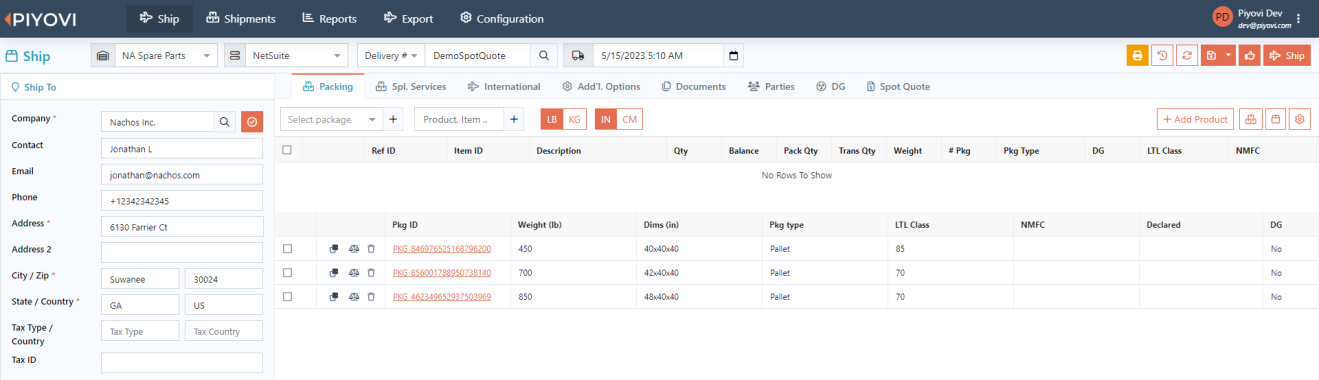Click the orange Ship button
The image size is (1319, 380).
tap(1287, 56)
